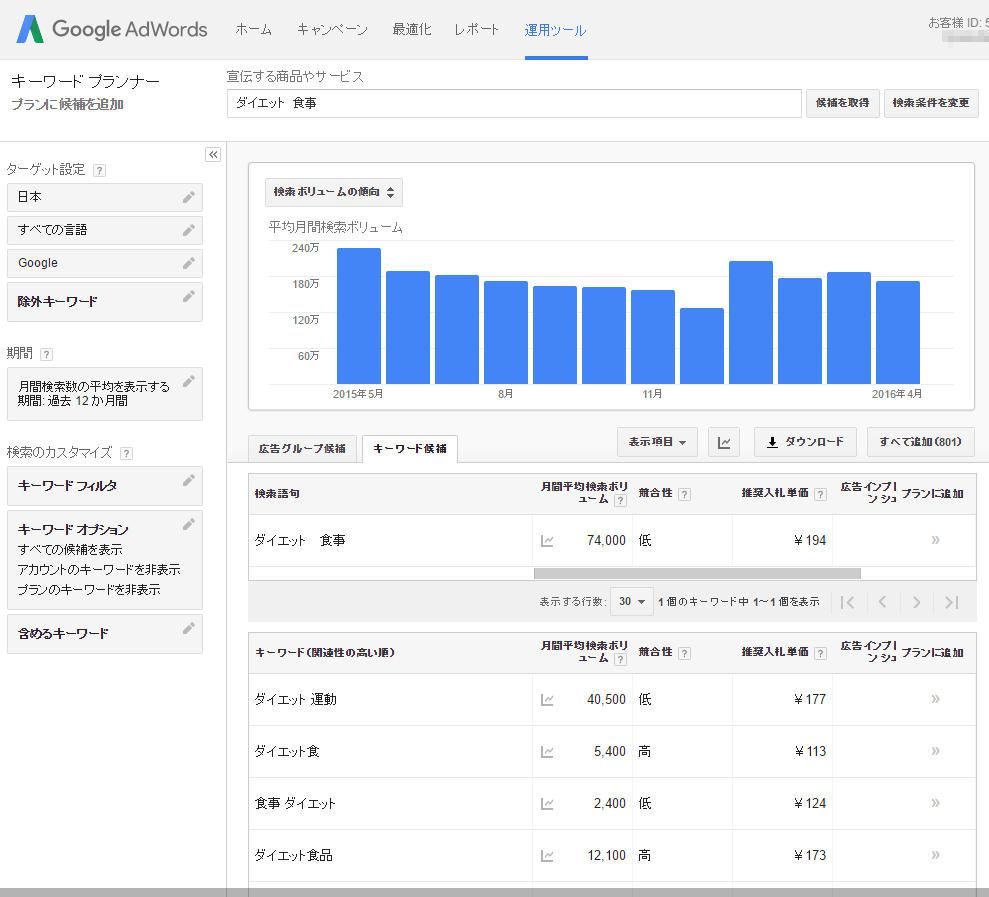Expand the 表示項目 columns dropdown
Image resolution: width=989 pixels, height=897 pixels.
coord(657,442)
